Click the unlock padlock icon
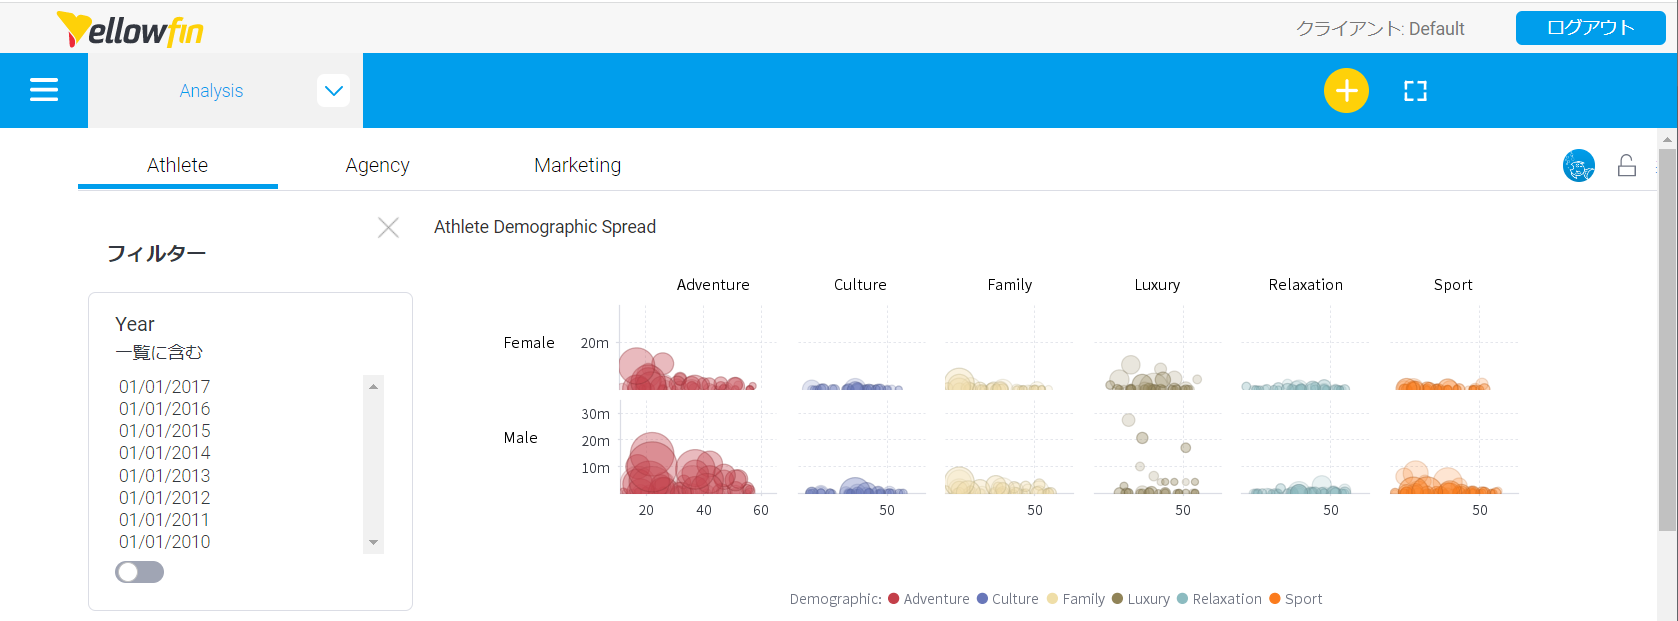This screenshot has width=1678, height=621. 1627,165
